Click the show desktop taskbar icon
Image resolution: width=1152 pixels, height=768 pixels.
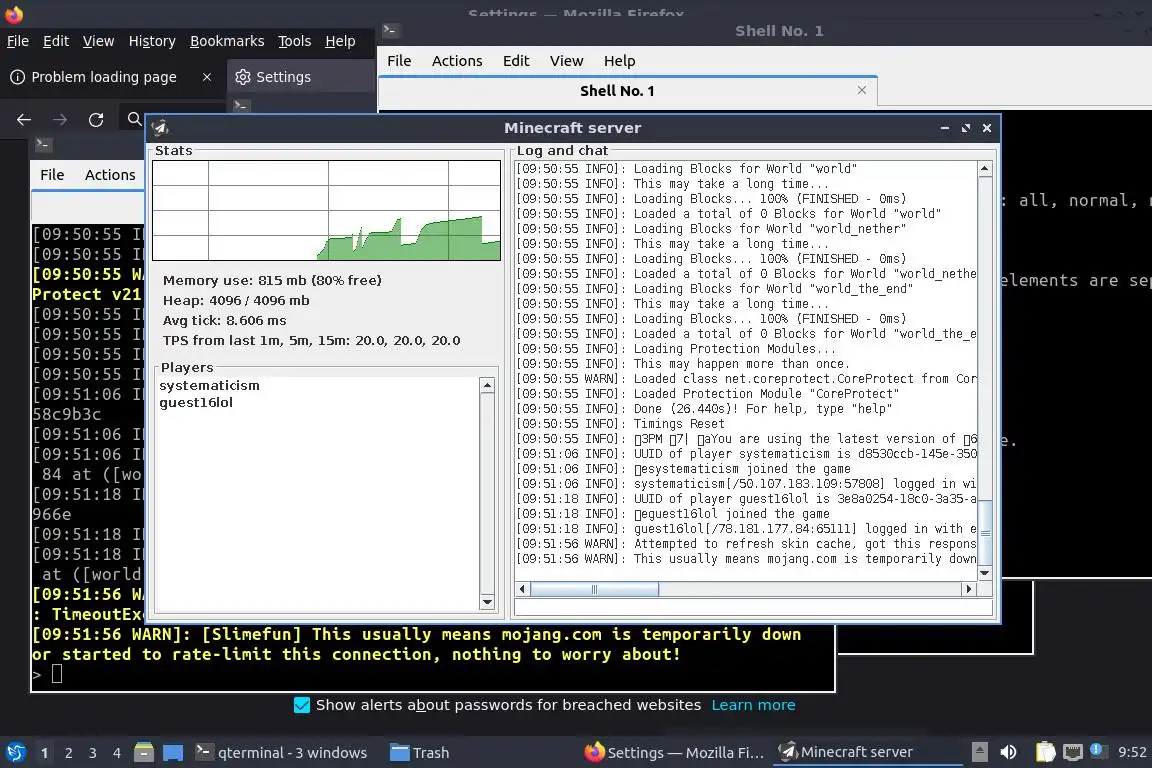point(173,753)
